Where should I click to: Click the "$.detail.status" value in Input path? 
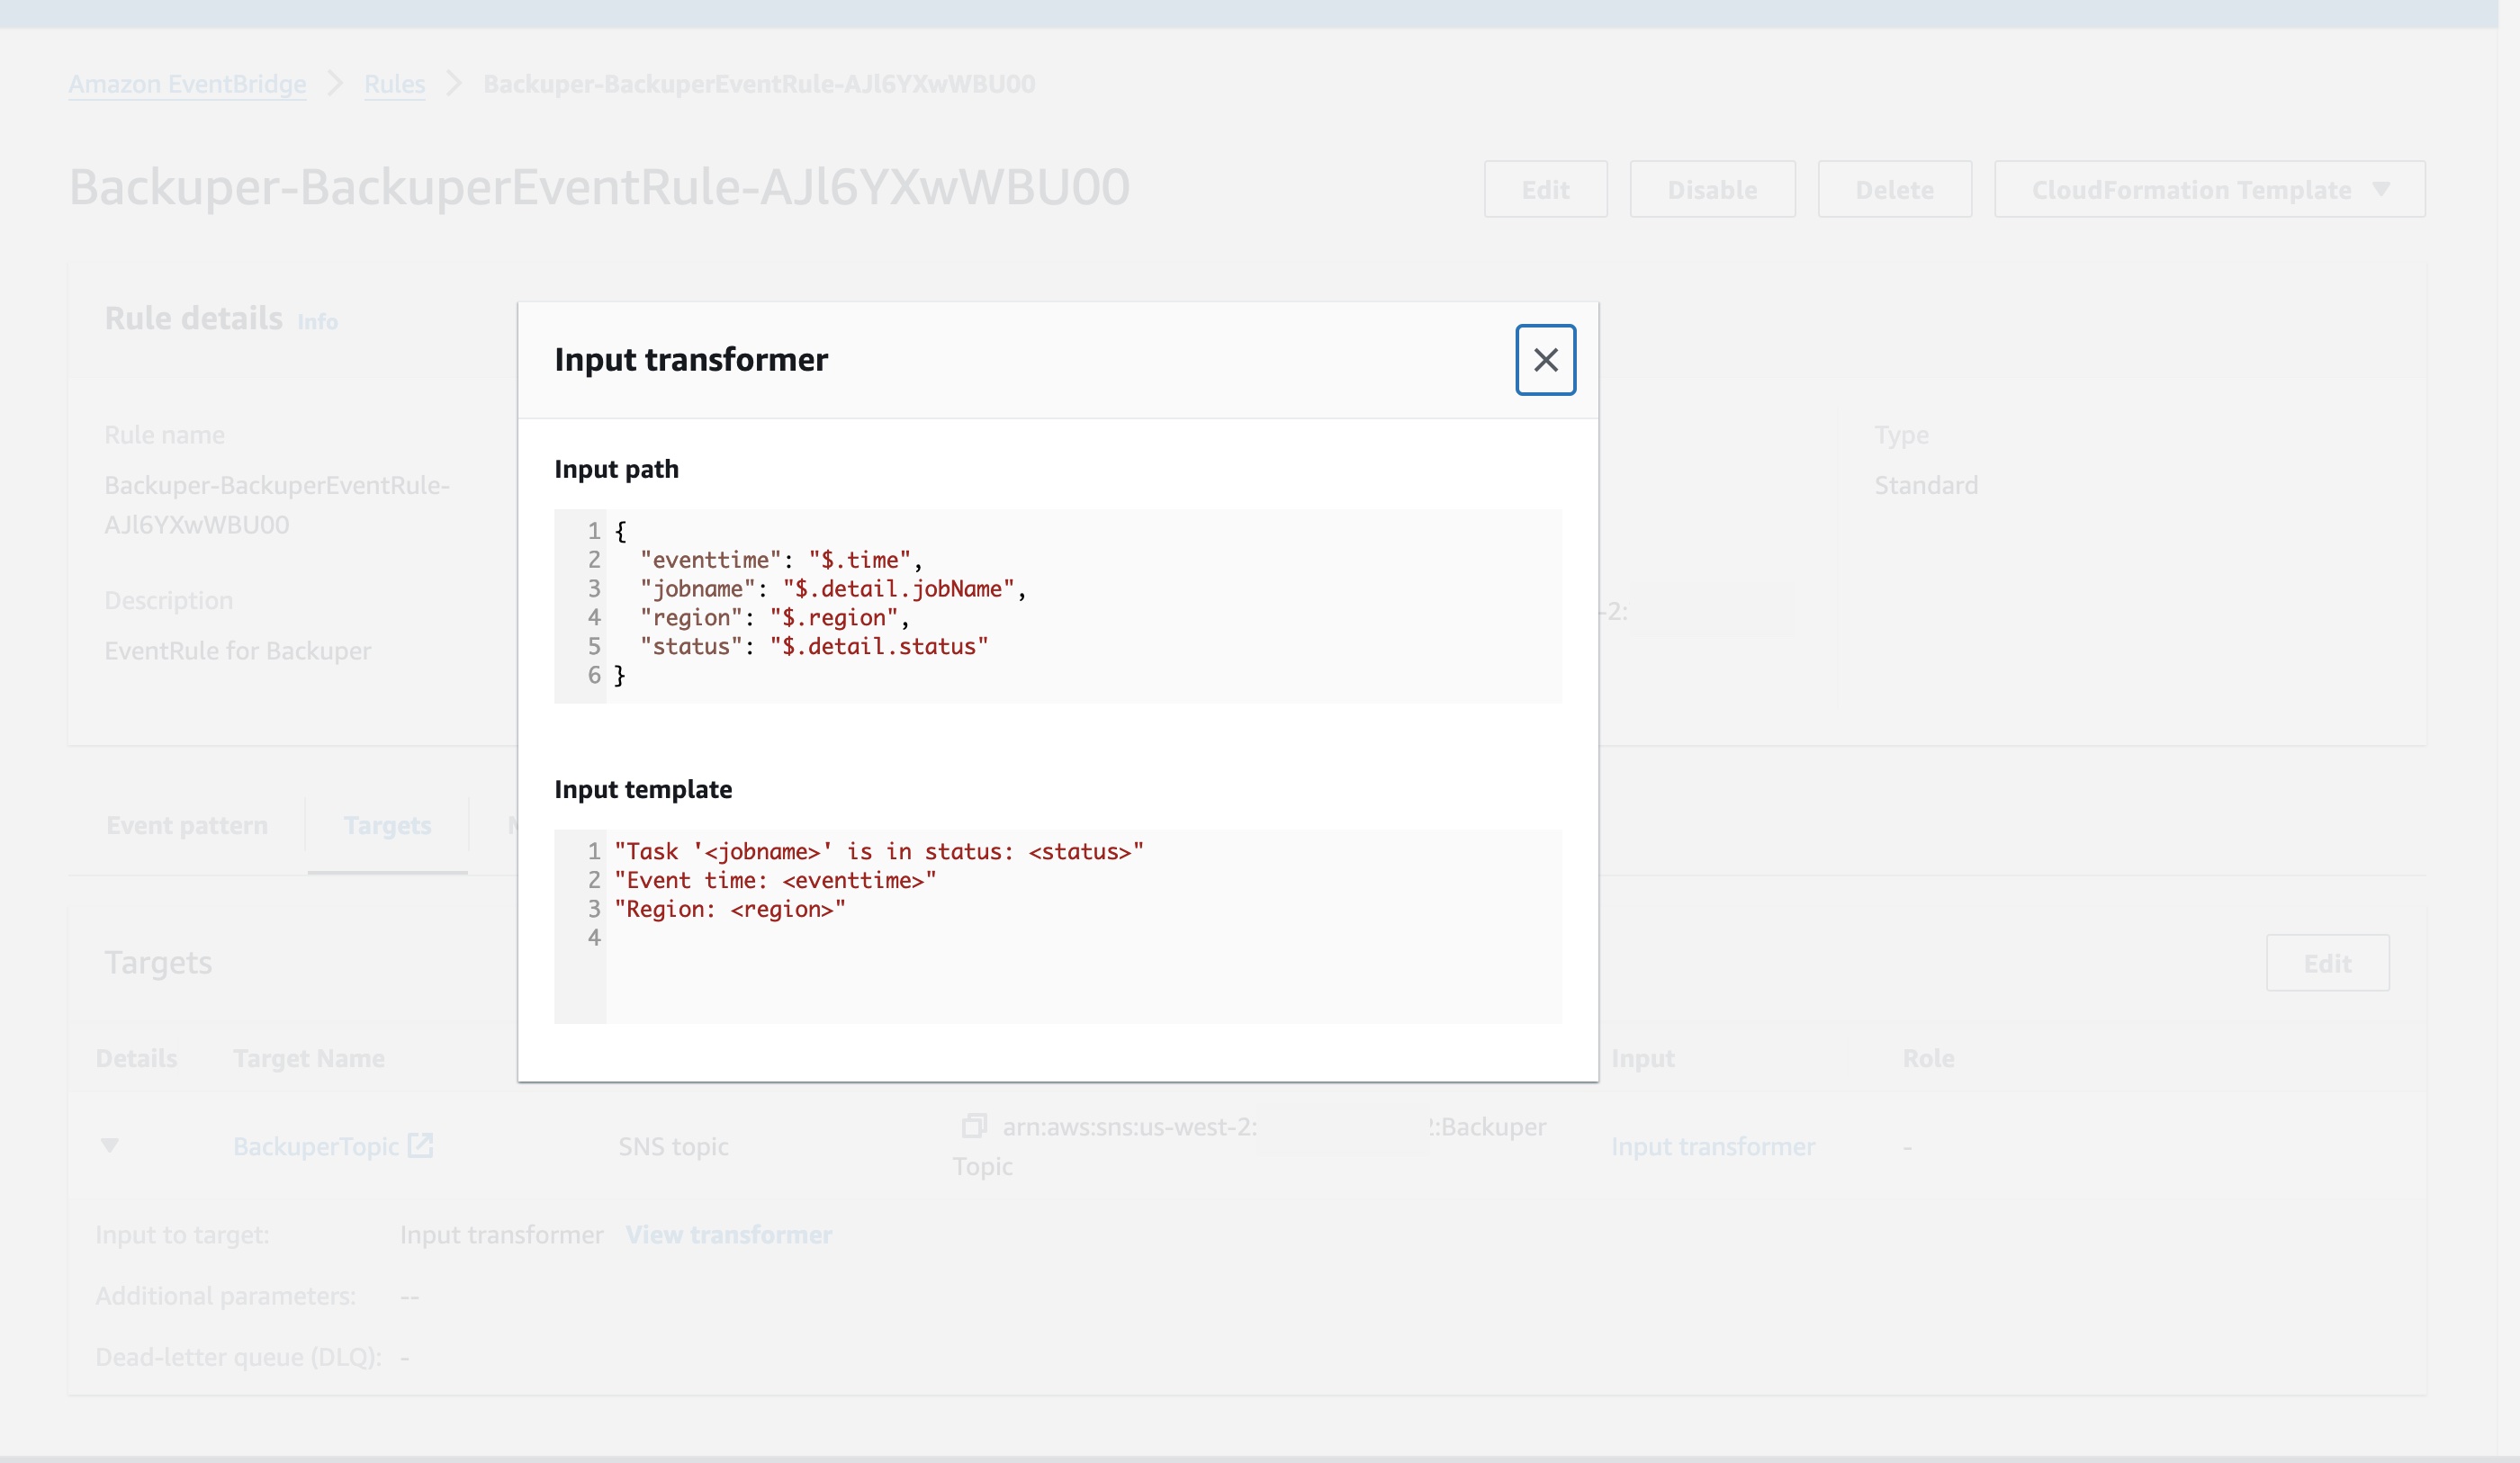pos(879,647)
